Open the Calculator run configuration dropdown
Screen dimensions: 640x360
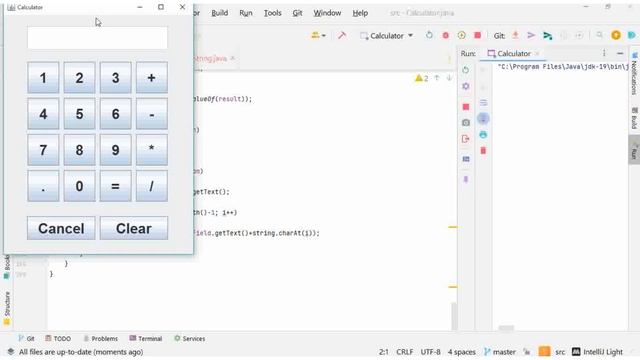point(386,36)
